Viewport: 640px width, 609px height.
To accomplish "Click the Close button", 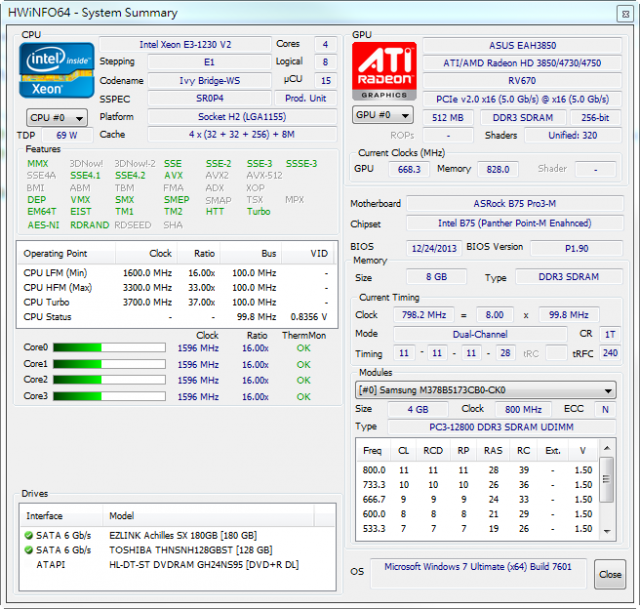I will click(x=610, y=574).
